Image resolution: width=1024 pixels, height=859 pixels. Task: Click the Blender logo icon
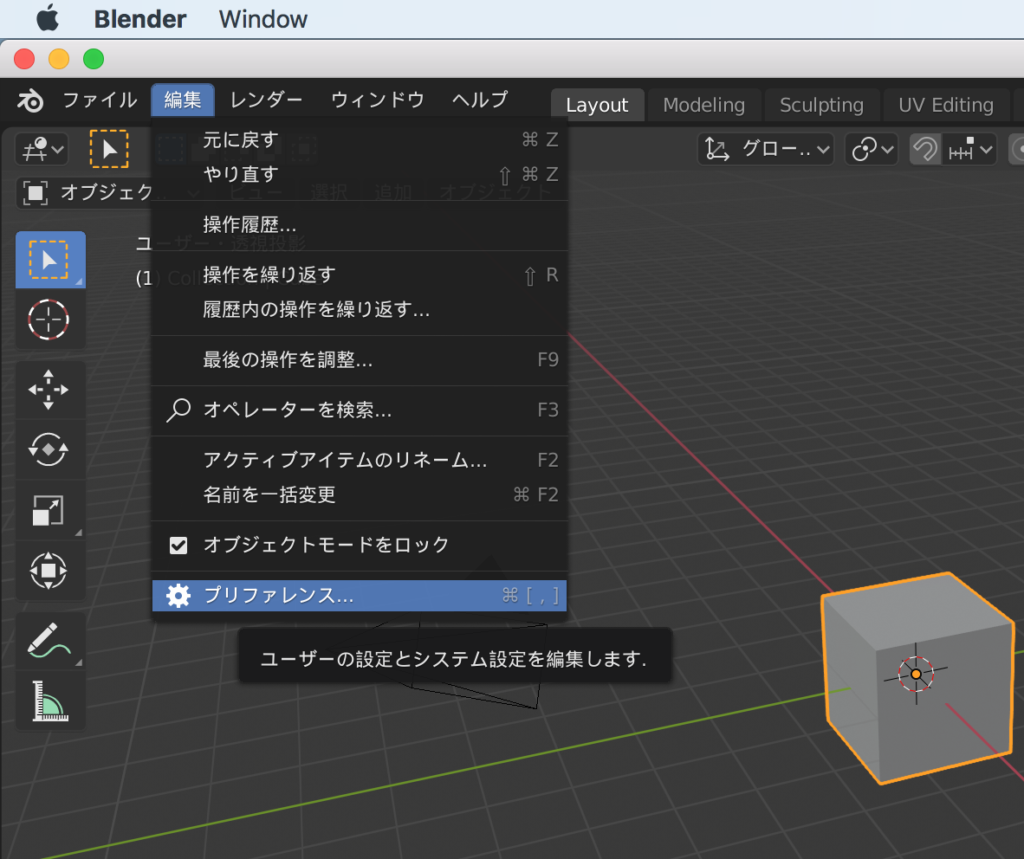(31, 100)
